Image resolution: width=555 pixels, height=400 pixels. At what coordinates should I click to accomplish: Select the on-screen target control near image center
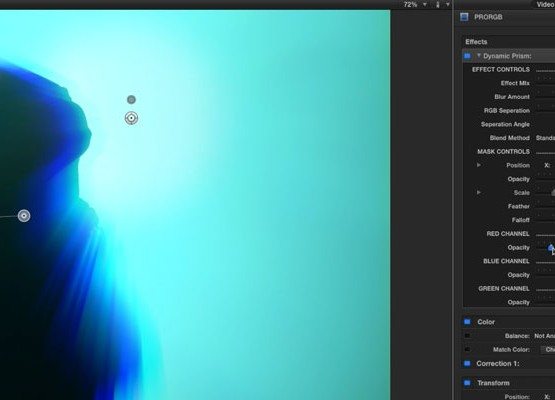click(131, 118)
